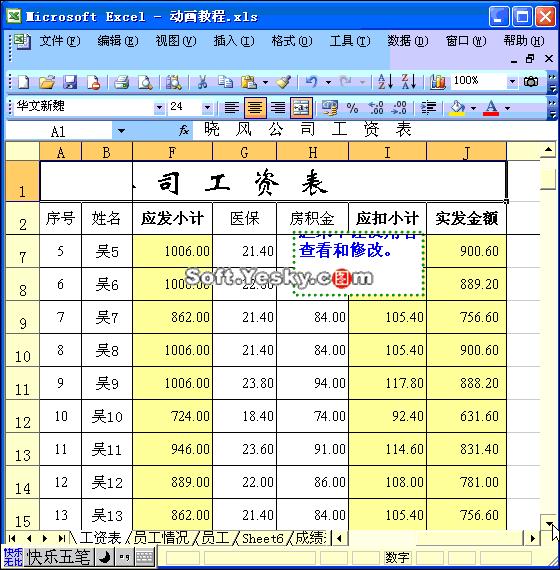Copy selection using Copy icon
The image size is (560, 570).
coord(225,82)
